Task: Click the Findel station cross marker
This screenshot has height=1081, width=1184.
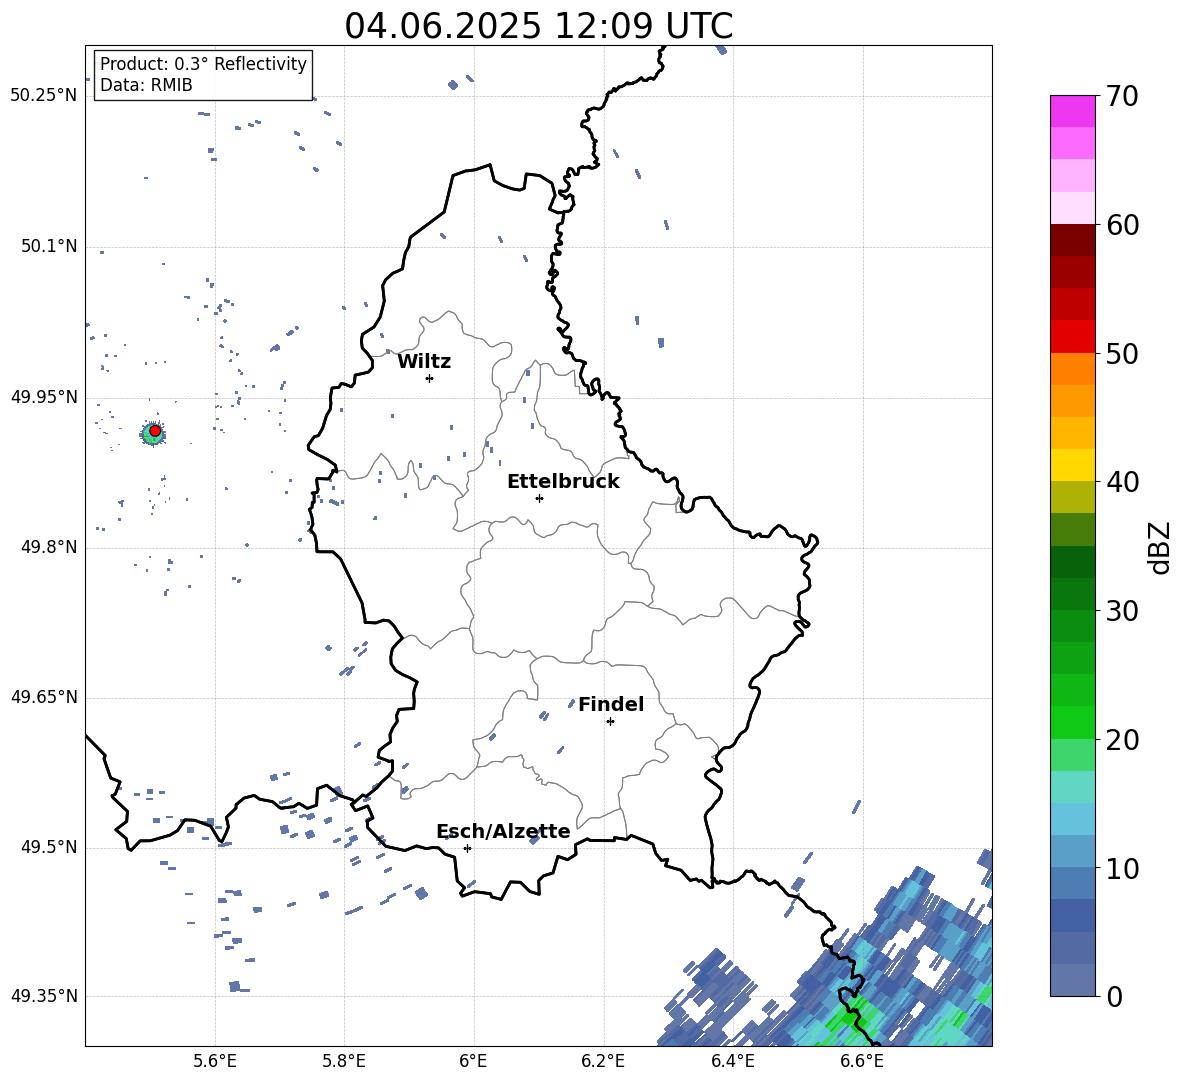Action: 610,722
